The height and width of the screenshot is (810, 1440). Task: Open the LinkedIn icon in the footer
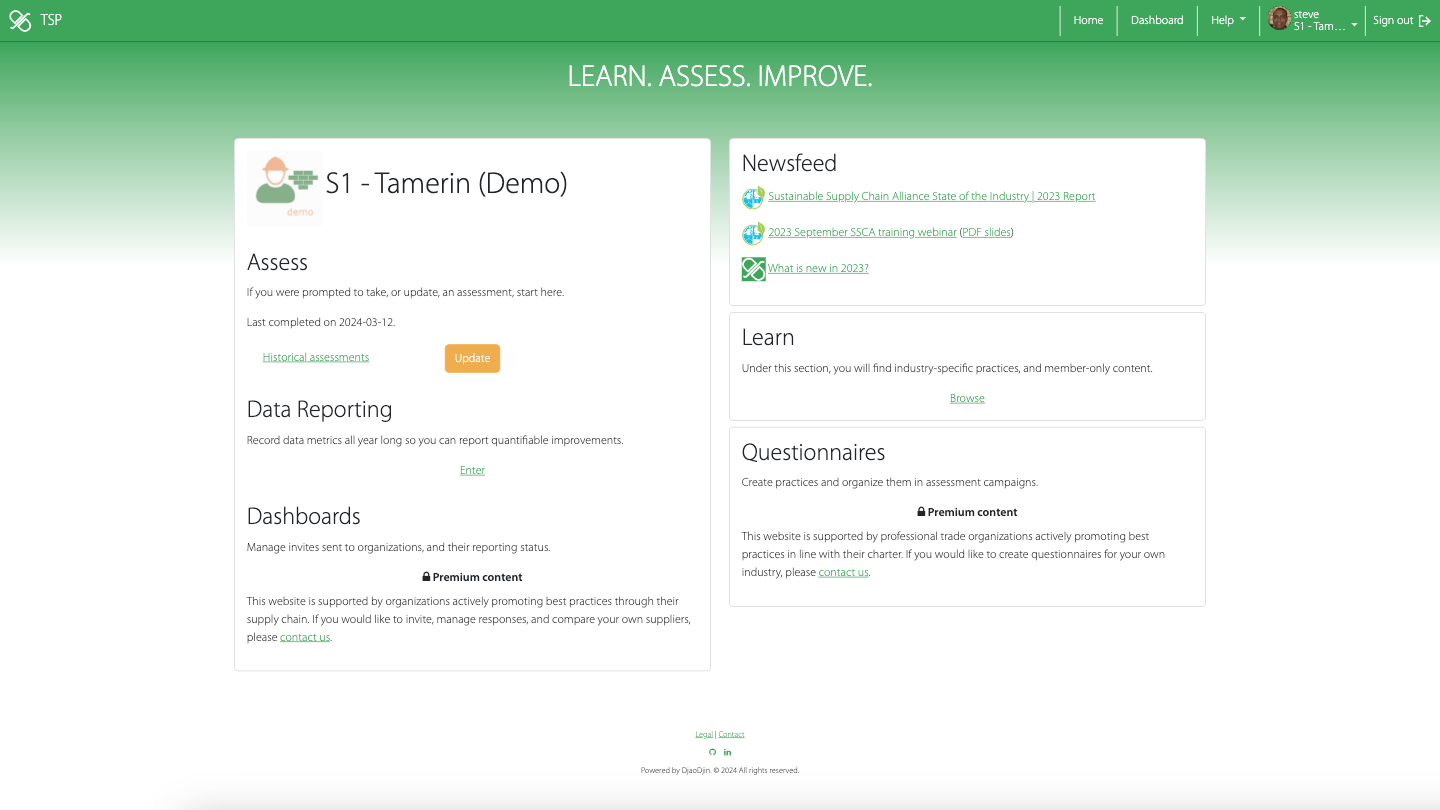pos(727,752)
